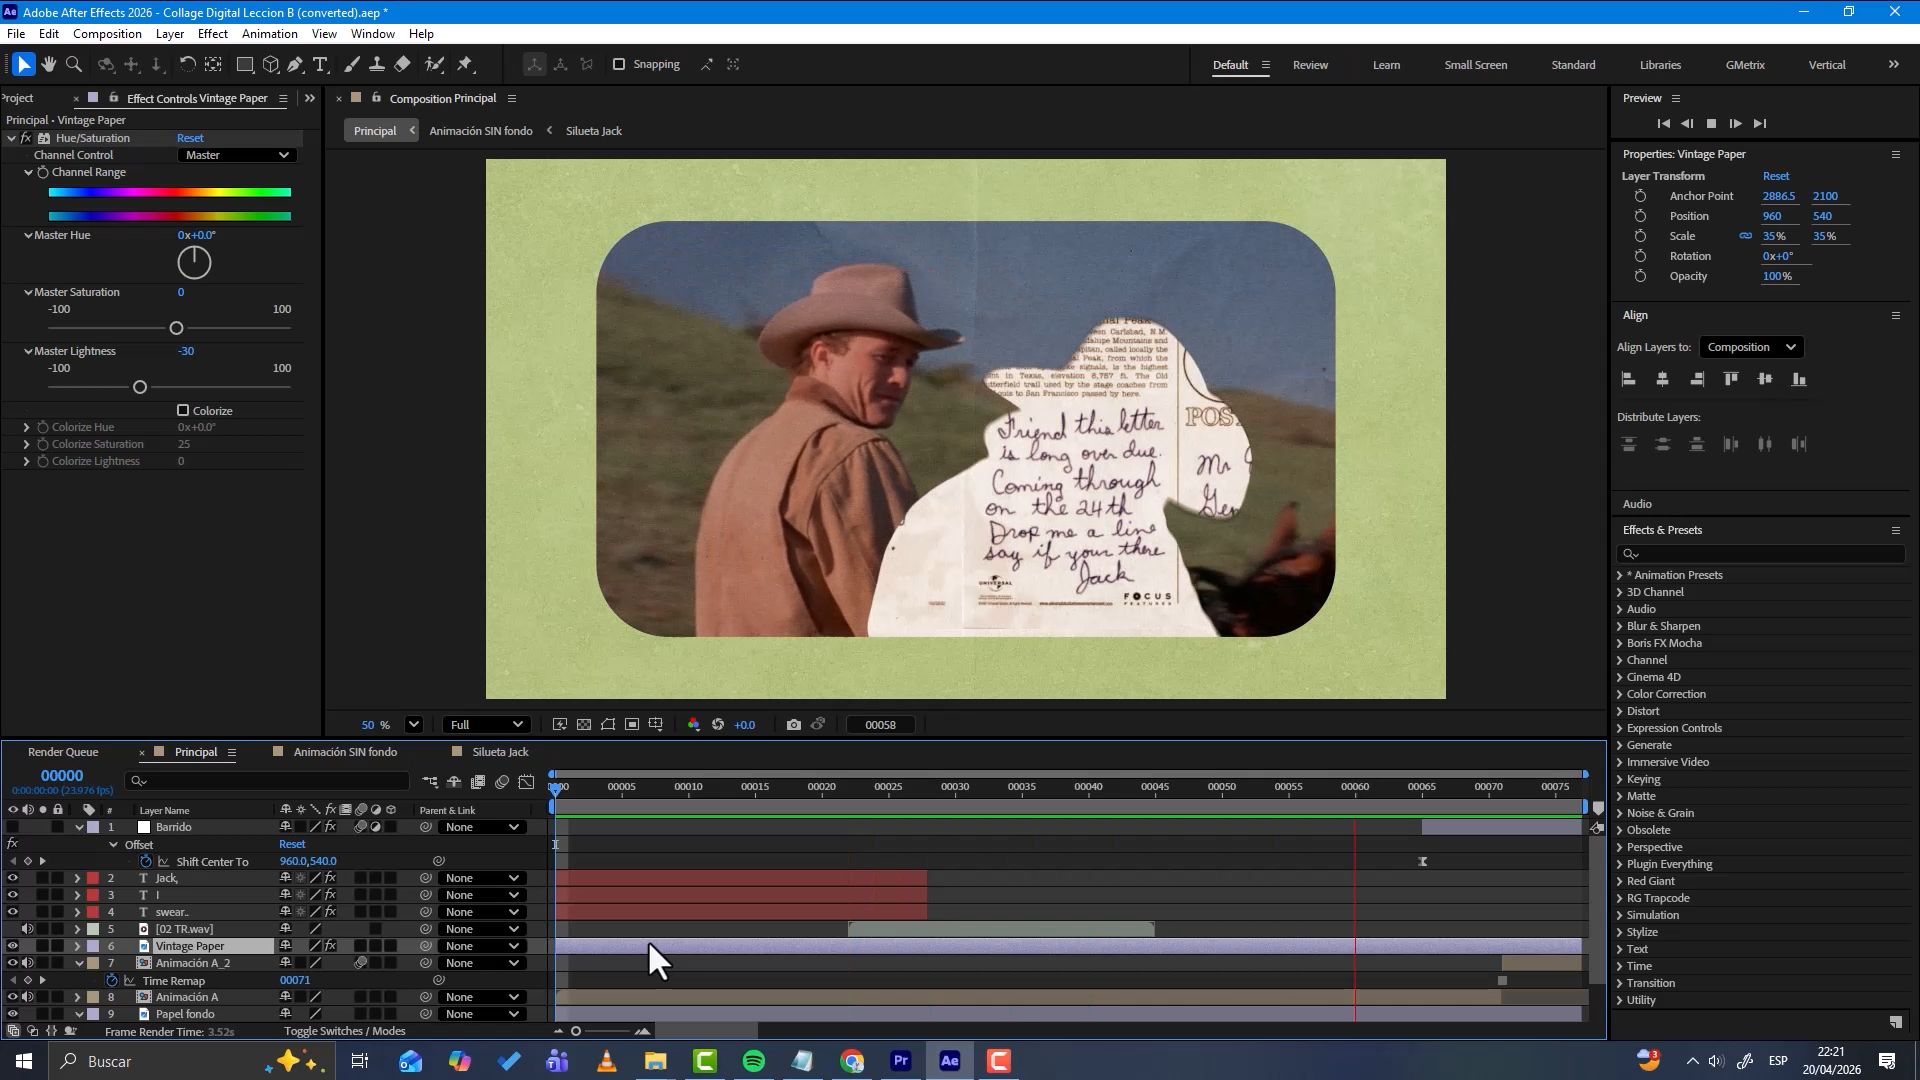The image size is (1920, 1080).
Task: Select the Roto Brush tool
Action: click(x=434, y=65)
